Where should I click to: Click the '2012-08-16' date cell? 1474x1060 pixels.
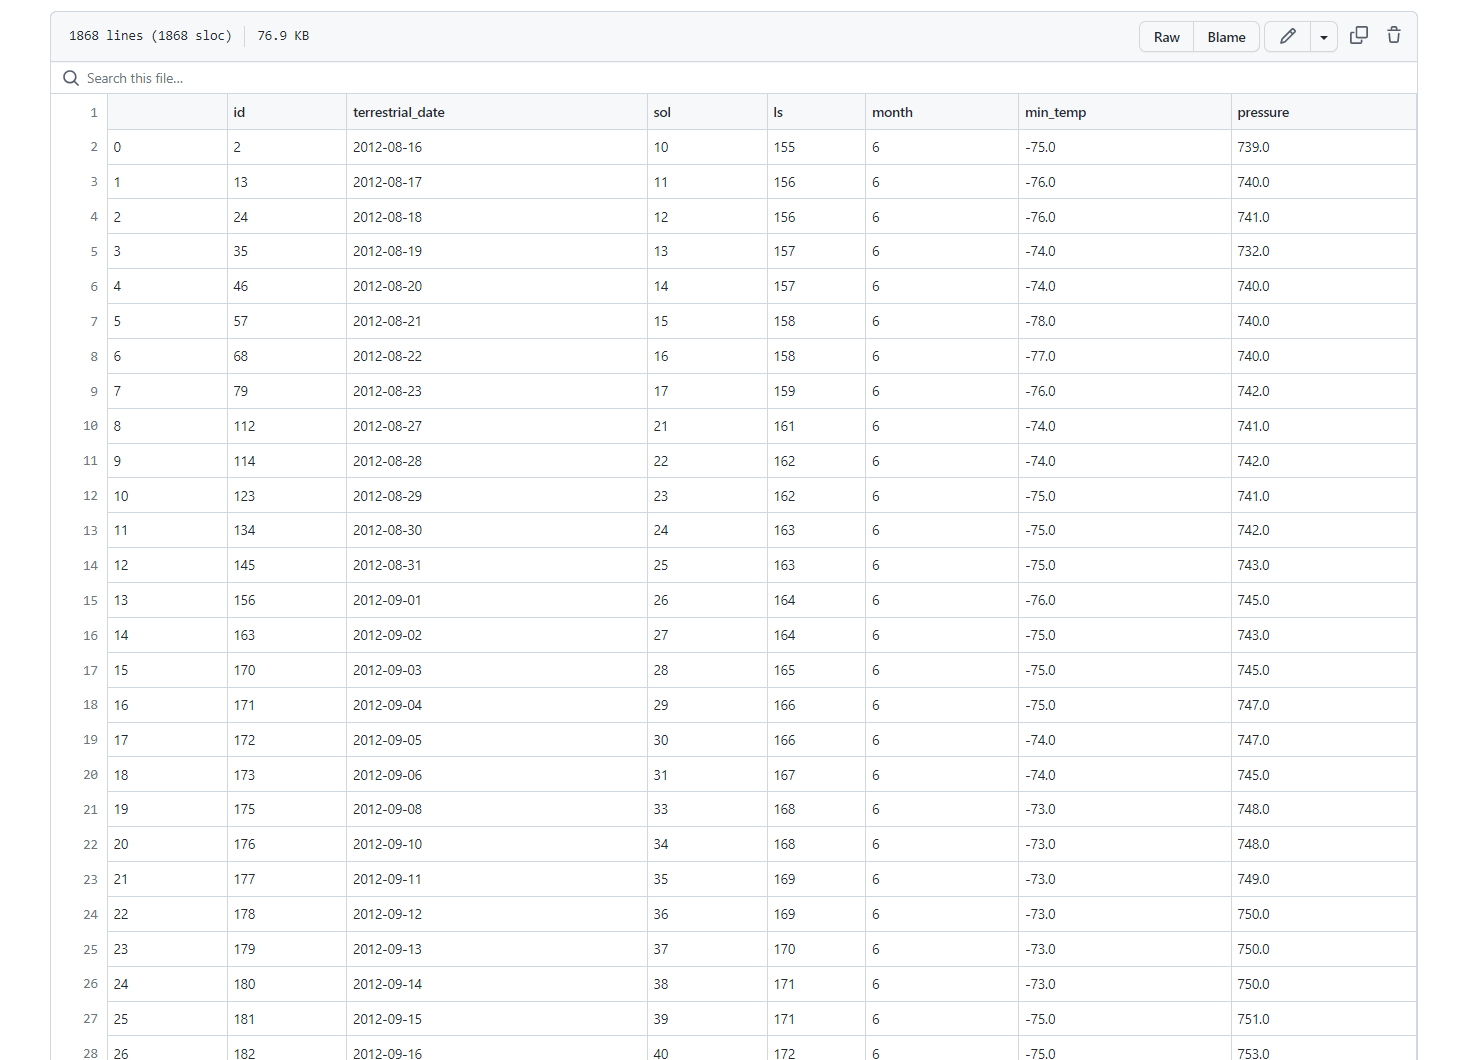(x=388, y=146)
